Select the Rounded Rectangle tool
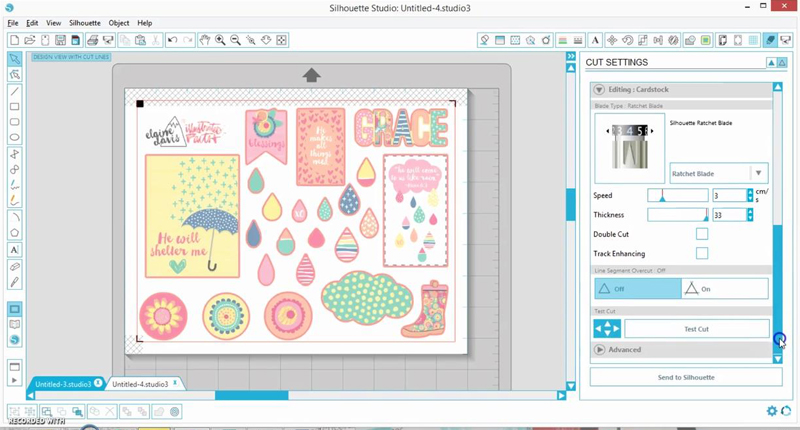This screenshot has width=800, height=430. click(14, 122)
